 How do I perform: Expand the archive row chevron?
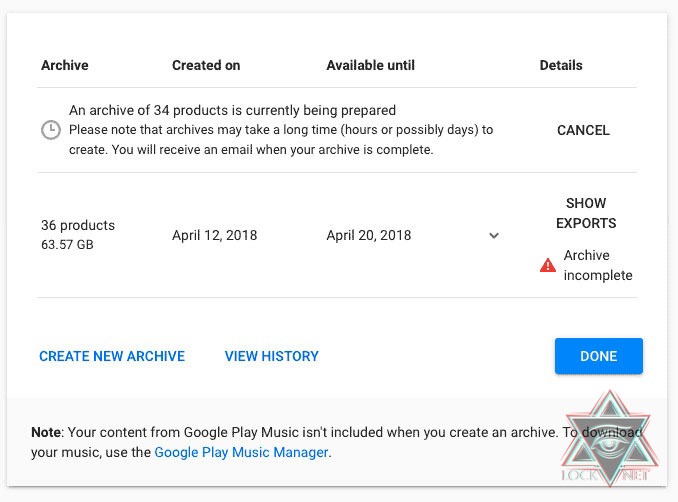493,236
